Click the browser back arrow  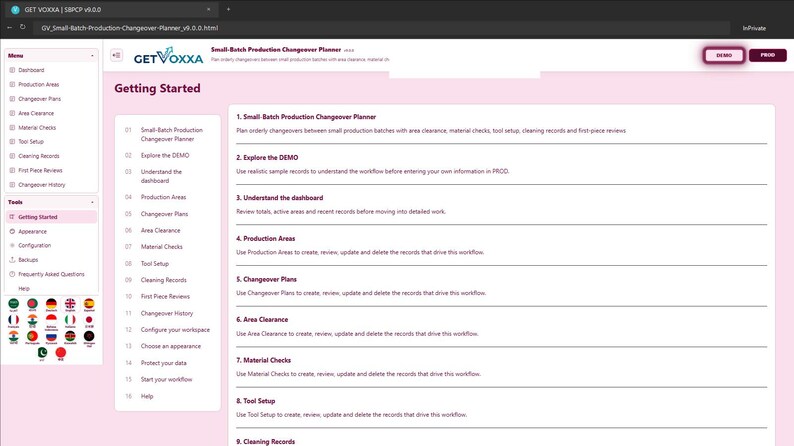[10, 27]
